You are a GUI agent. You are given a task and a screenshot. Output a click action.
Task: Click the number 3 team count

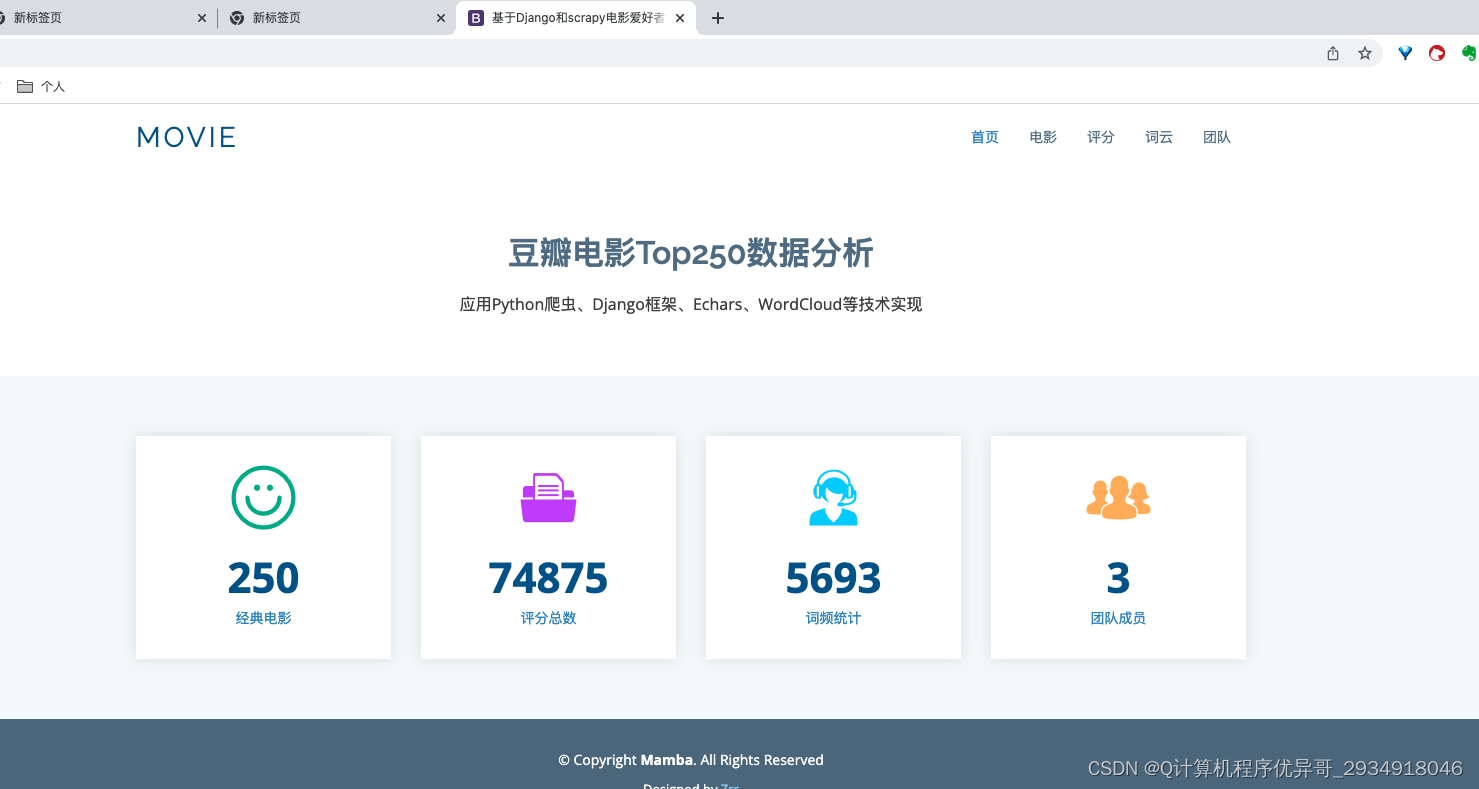point(1118,578)
